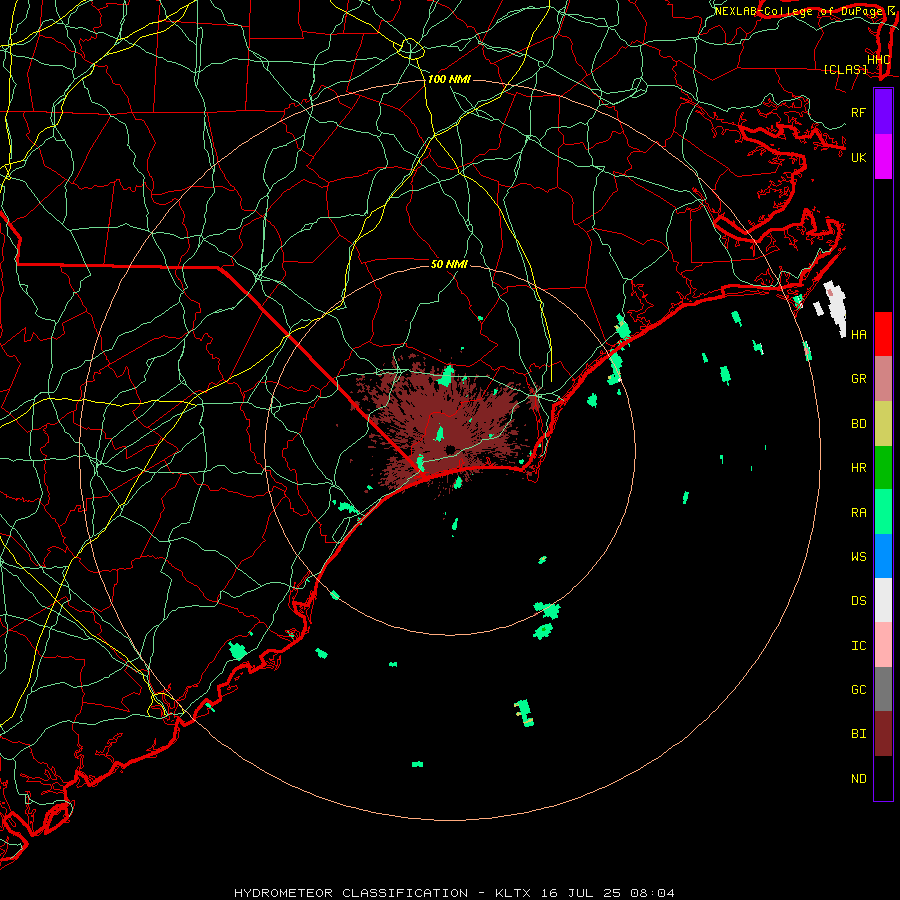Screen dimensions: 900x900
Task: Click the ND black legend swatch
Action: tap(883, 778)
